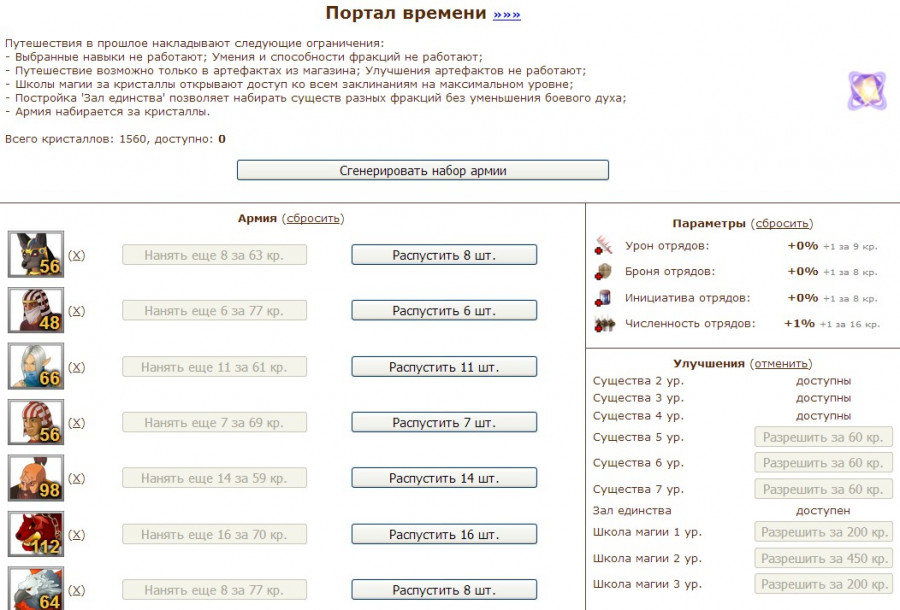Click 'Нанять еще 16 за 70 кр.' button
The height and width of the screenshot is (610, 900).
214,534
